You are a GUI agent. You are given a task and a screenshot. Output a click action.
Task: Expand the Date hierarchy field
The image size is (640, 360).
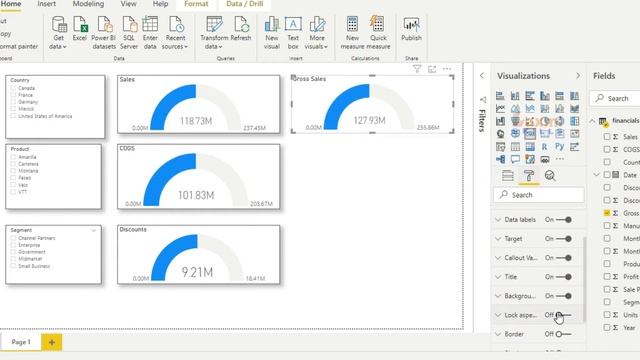596,175
